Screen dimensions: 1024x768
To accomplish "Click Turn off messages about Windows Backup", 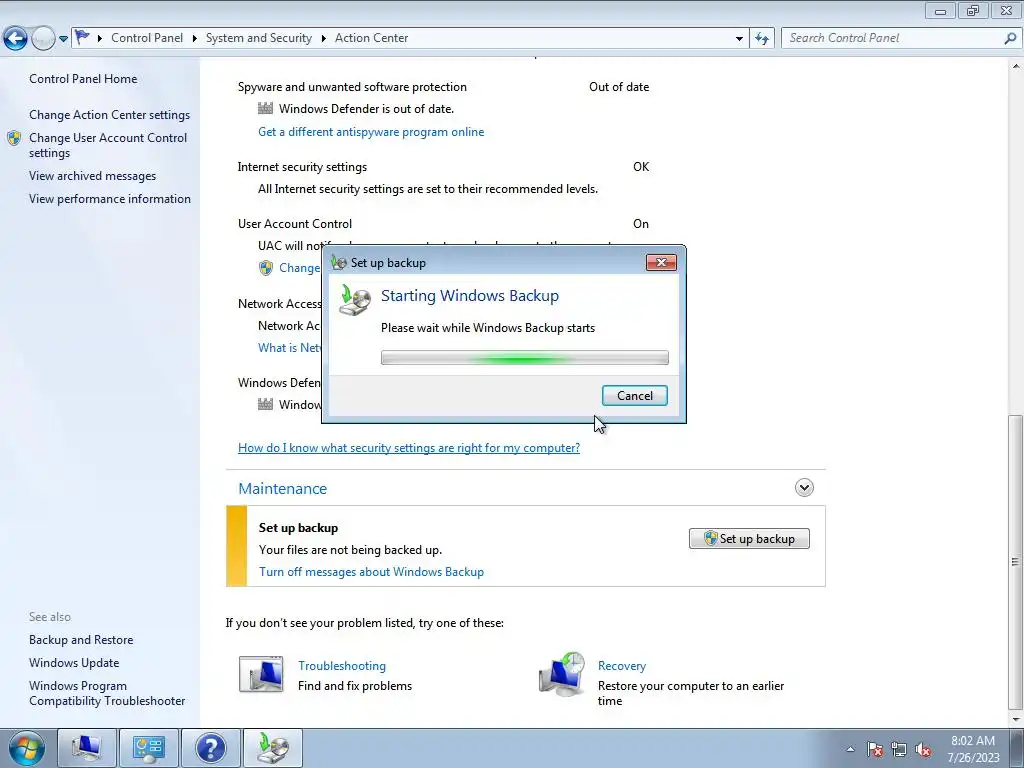I will click(x=371, y=571).
